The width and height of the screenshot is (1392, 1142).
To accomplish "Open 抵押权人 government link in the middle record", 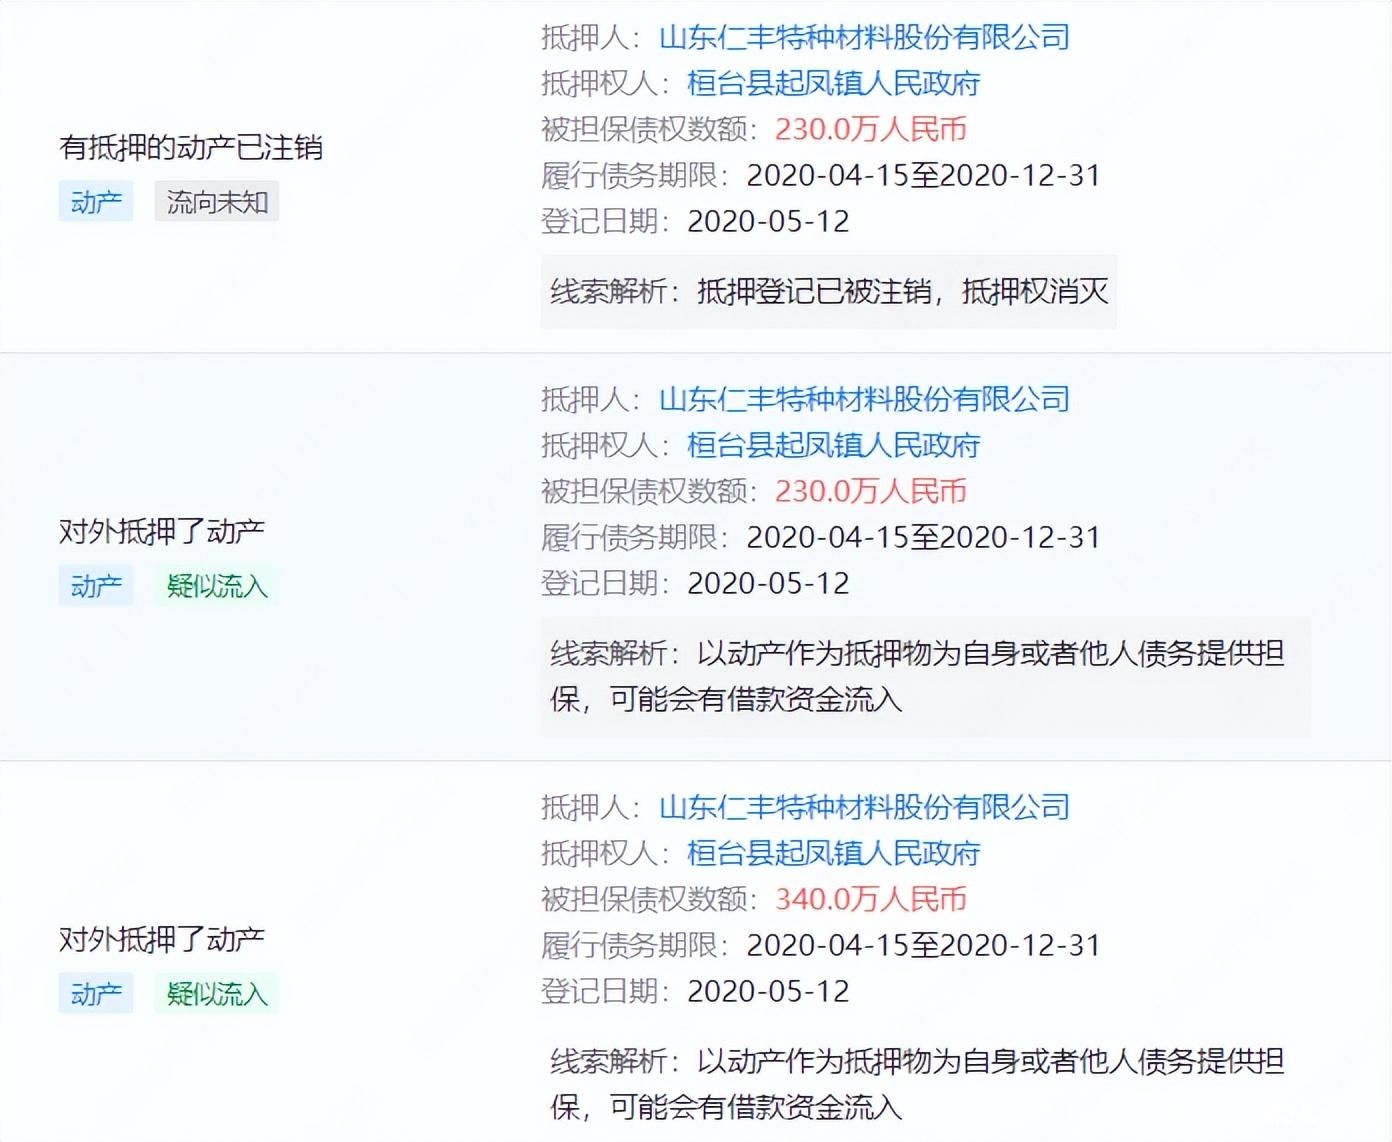I will [x=834, y=446].
